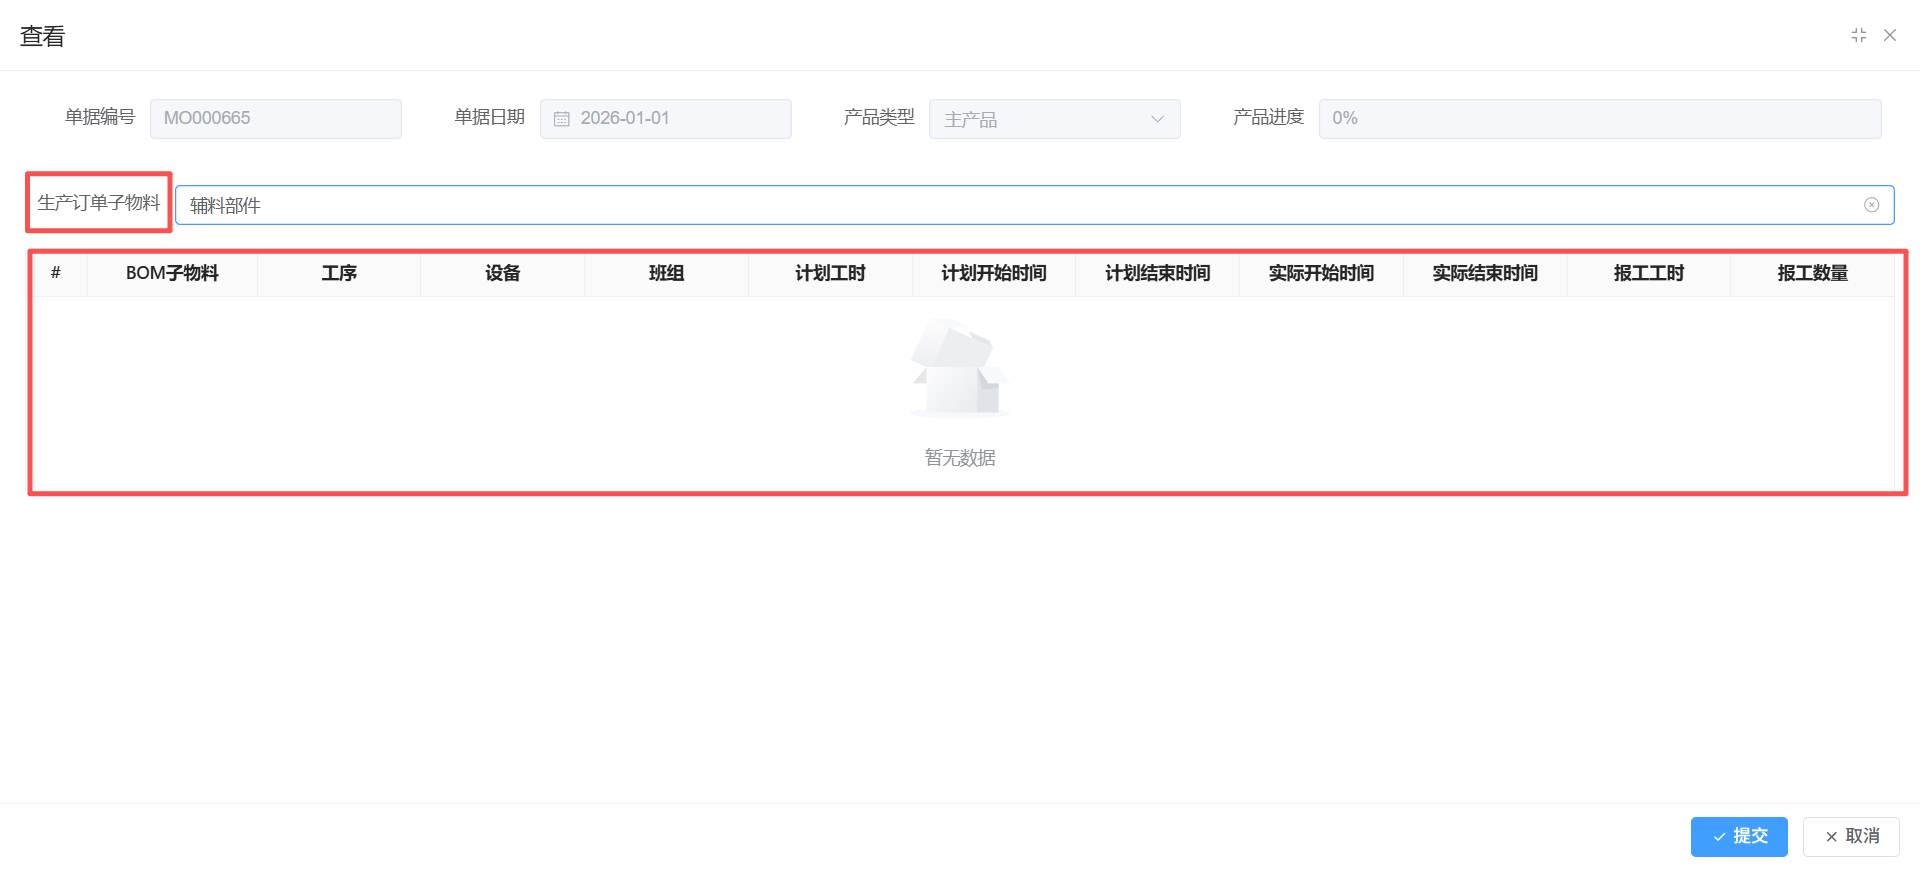Viewport: 1920px width, 869px height.
Task: Click the exit fullscreen icon in the header
Action: (x=1858, y=35)
